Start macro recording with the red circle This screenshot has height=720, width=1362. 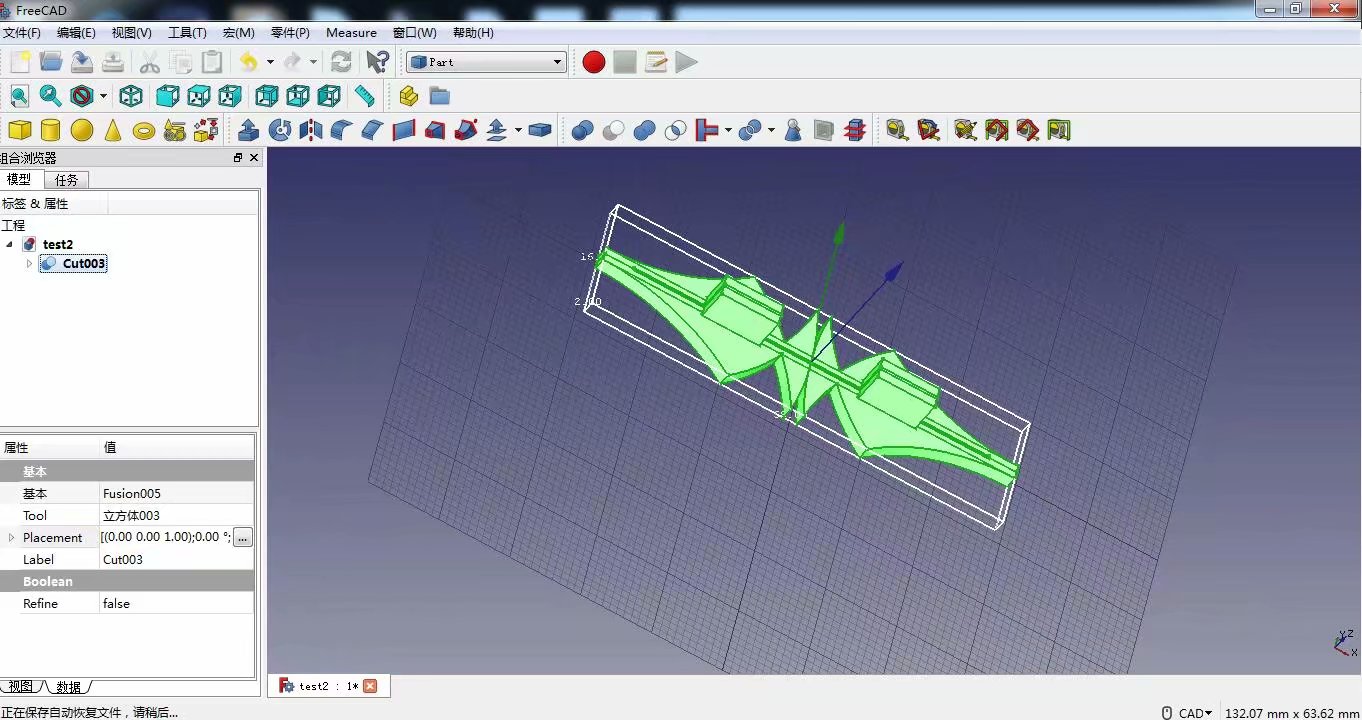click(594, 62)
